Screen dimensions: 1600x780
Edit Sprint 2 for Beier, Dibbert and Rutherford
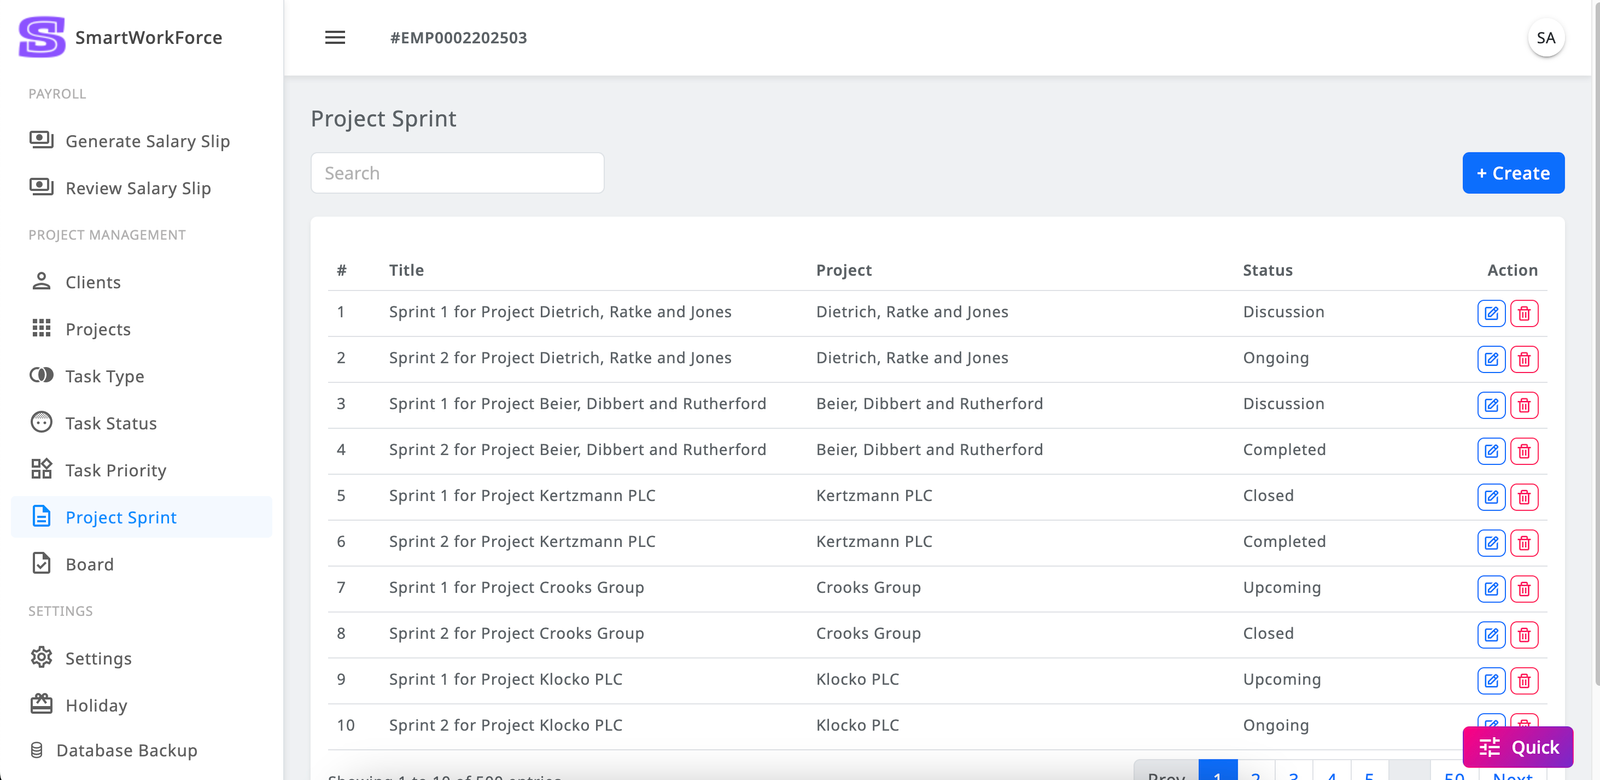click(1491, 451)
